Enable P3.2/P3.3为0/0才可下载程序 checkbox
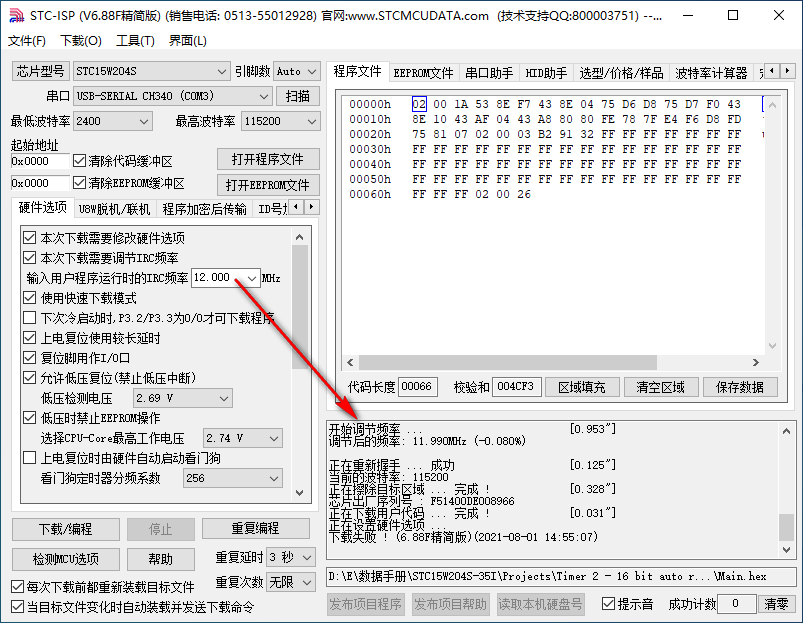The height and width of the screenshot is (623, 803). [x=30, y=318]
